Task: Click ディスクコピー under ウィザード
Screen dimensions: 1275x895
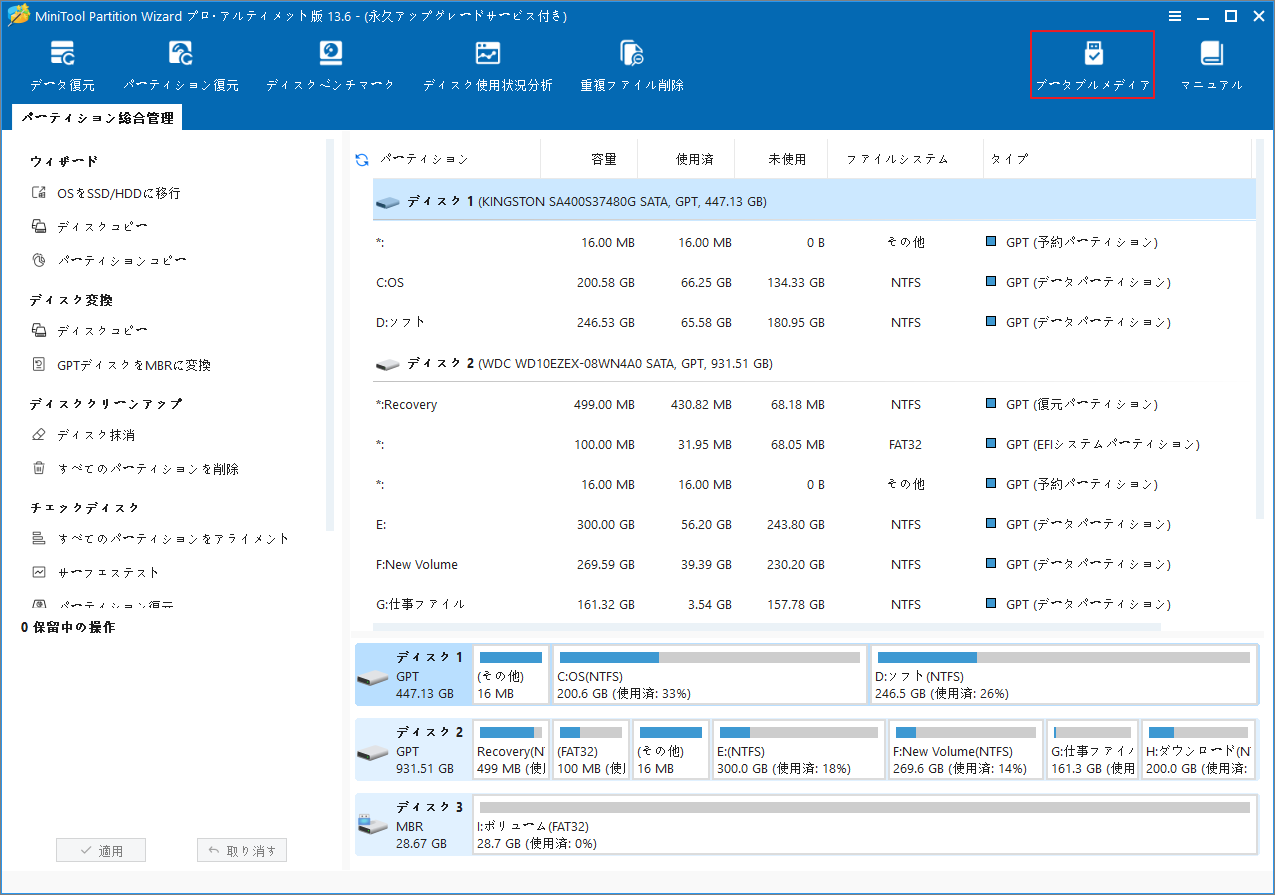Action: [89, 227]
